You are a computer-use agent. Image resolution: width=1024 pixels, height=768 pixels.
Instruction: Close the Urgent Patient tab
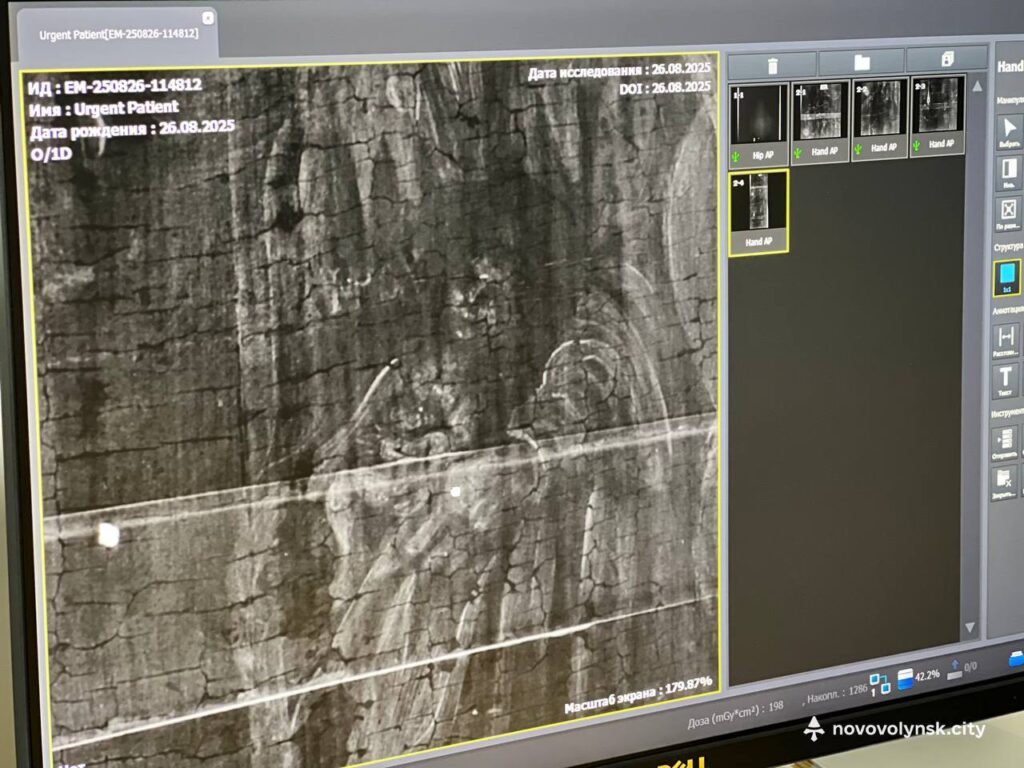(207, 18)
